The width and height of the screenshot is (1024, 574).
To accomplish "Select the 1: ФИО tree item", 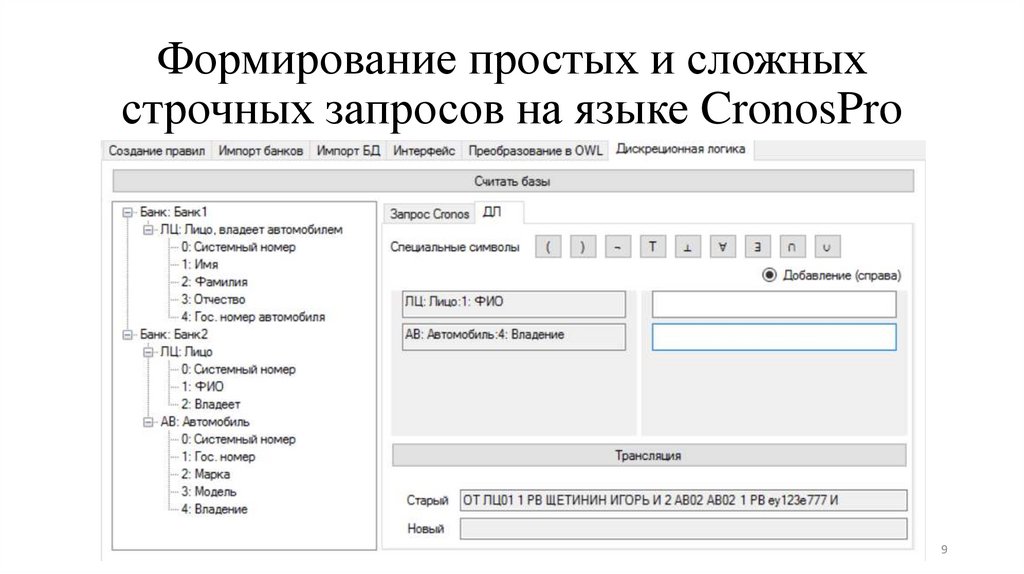I will click(202, 387).
